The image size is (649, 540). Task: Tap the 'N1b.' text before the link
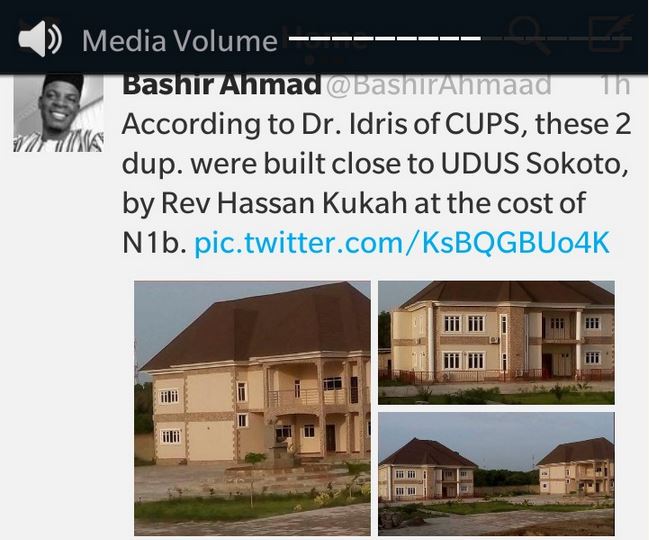(154, 242)
